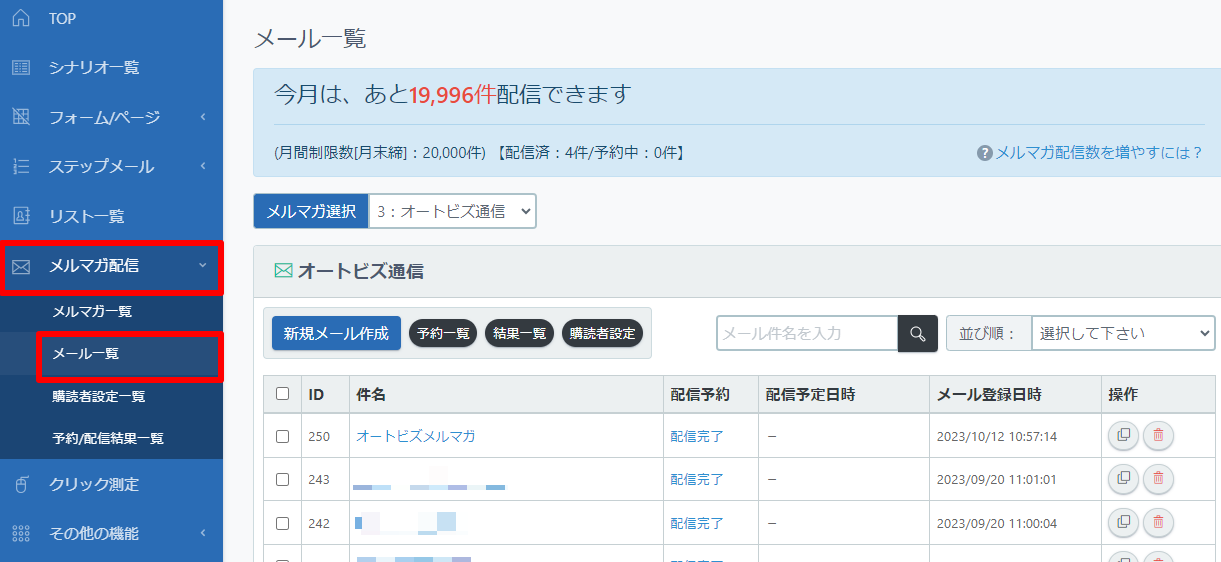The image size is (1221, 562).
Task: Click copy icon for mail ID 250
Action: [x=1123, y=436]
